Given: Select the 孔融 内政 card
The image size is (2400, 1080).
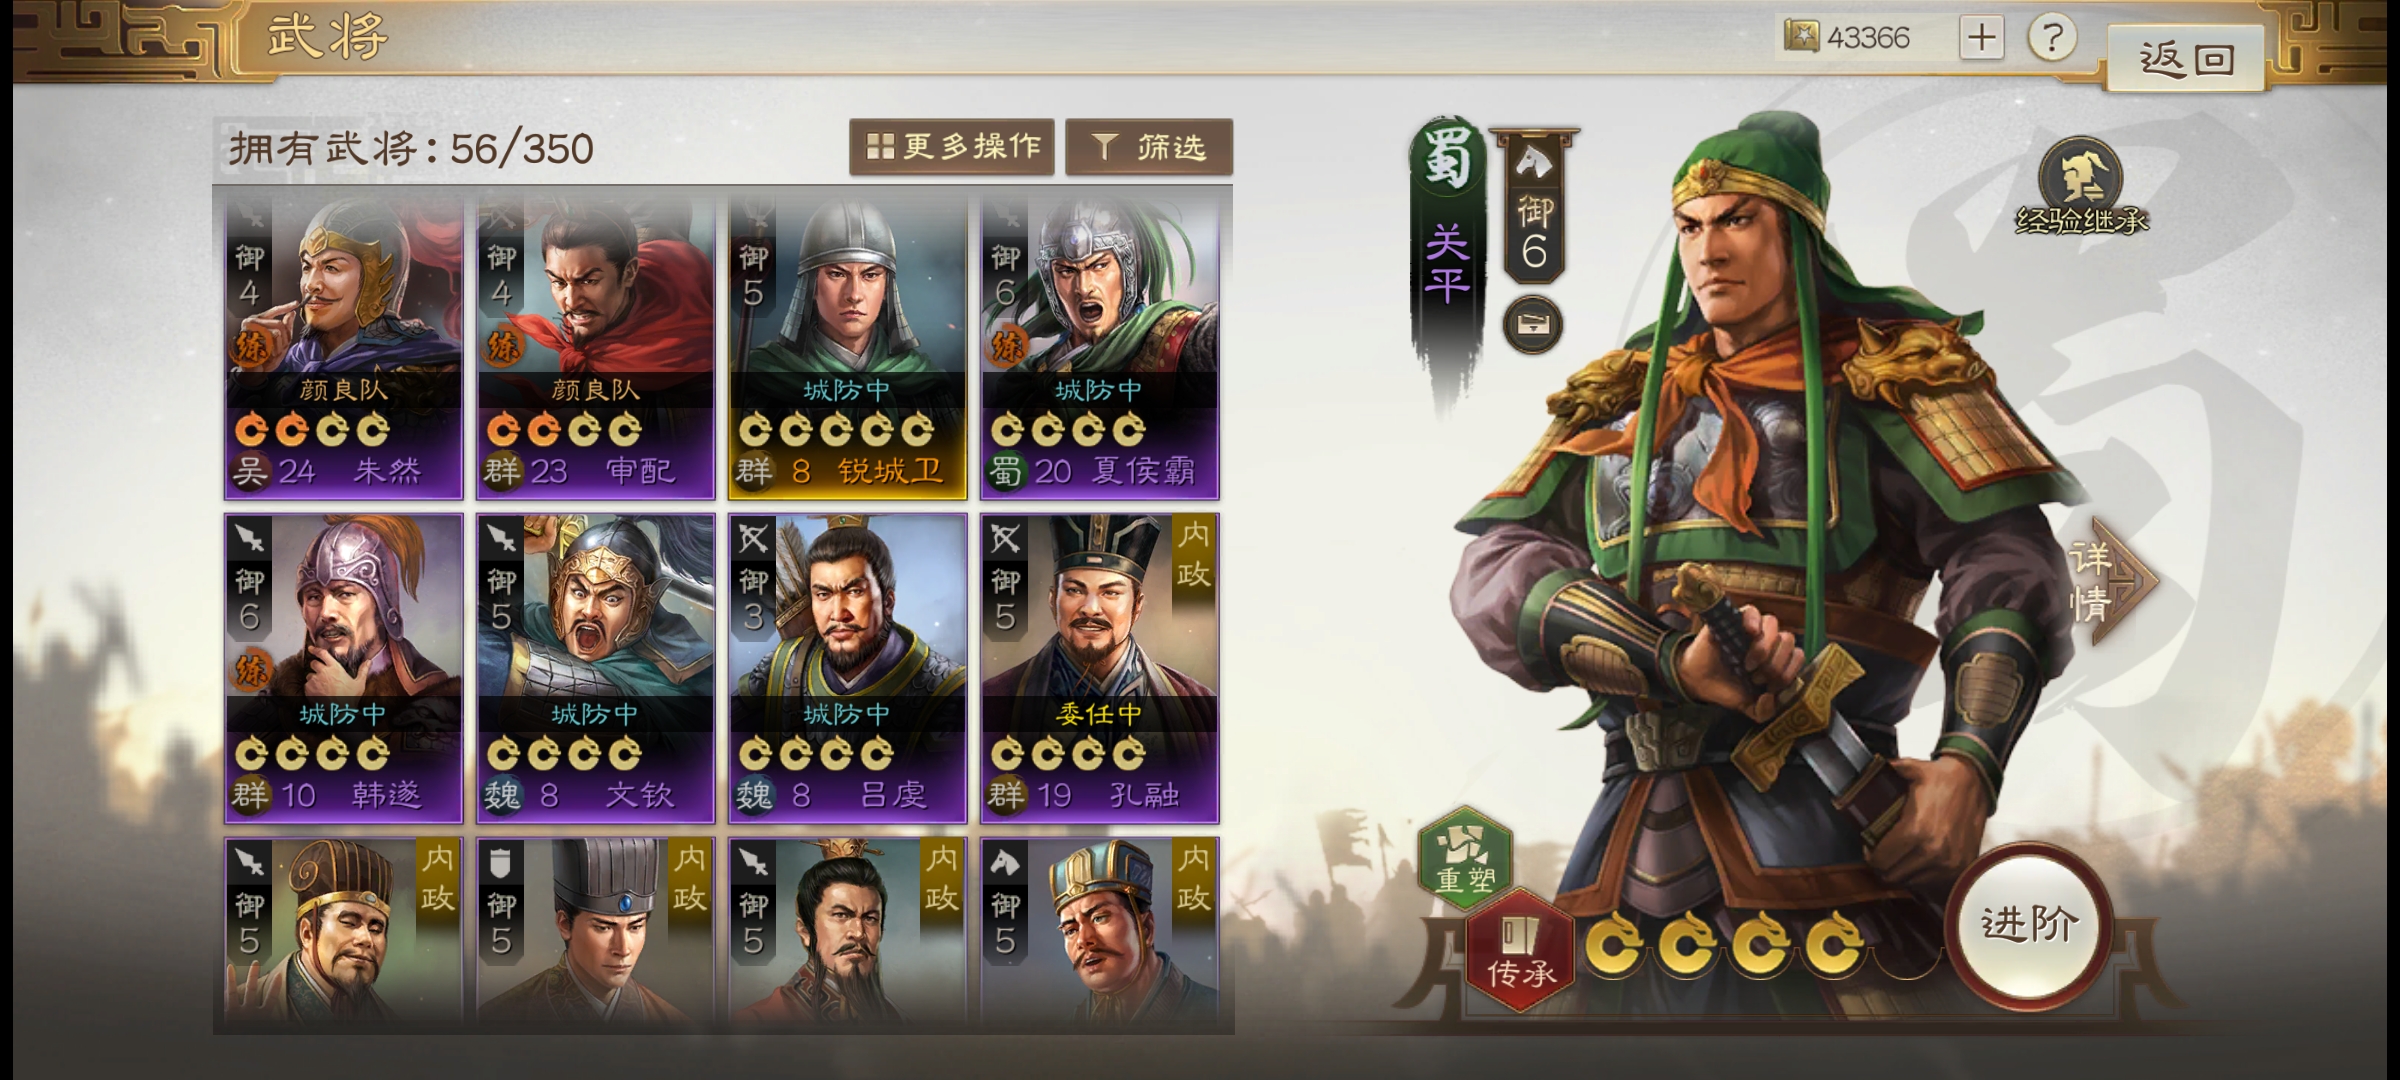Looking at the screenshot, I should tap(1100, 668).
